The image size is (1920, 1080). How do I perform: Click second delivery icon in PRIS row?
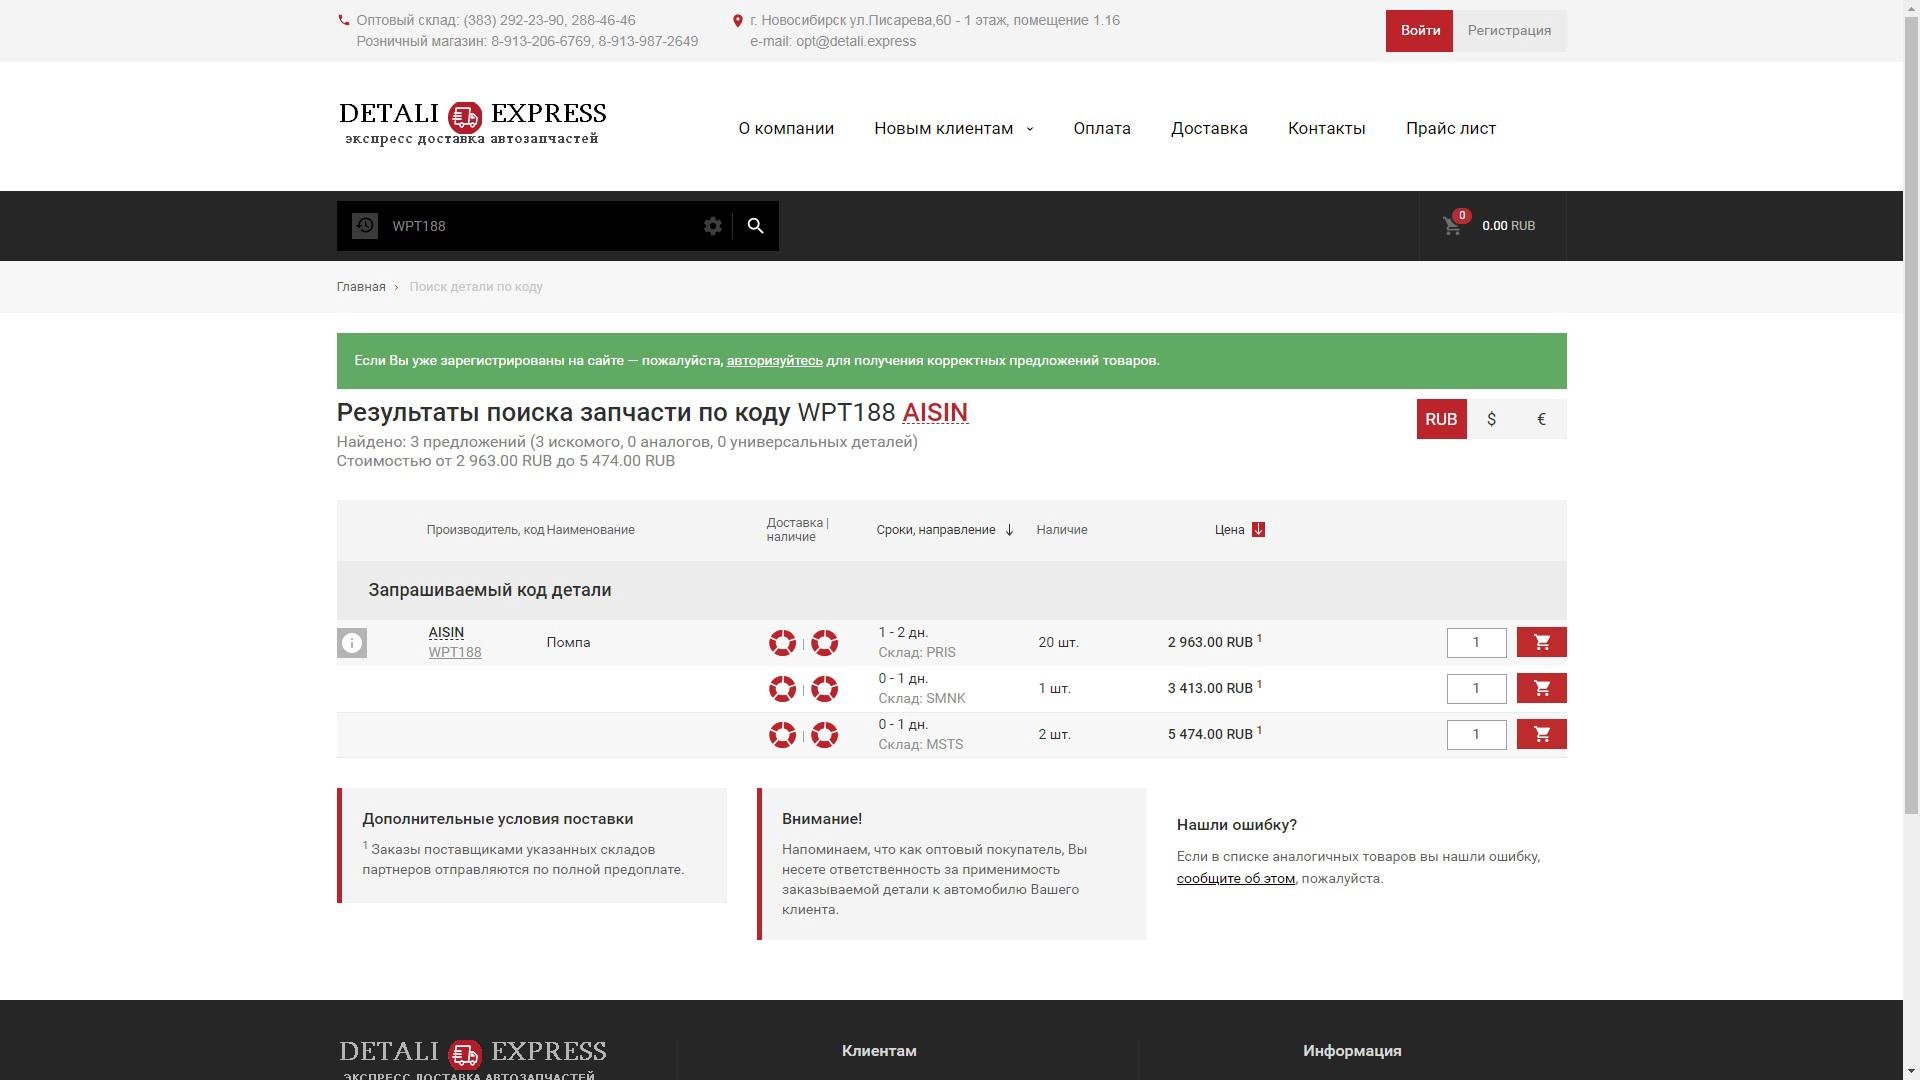click(824, 643)
